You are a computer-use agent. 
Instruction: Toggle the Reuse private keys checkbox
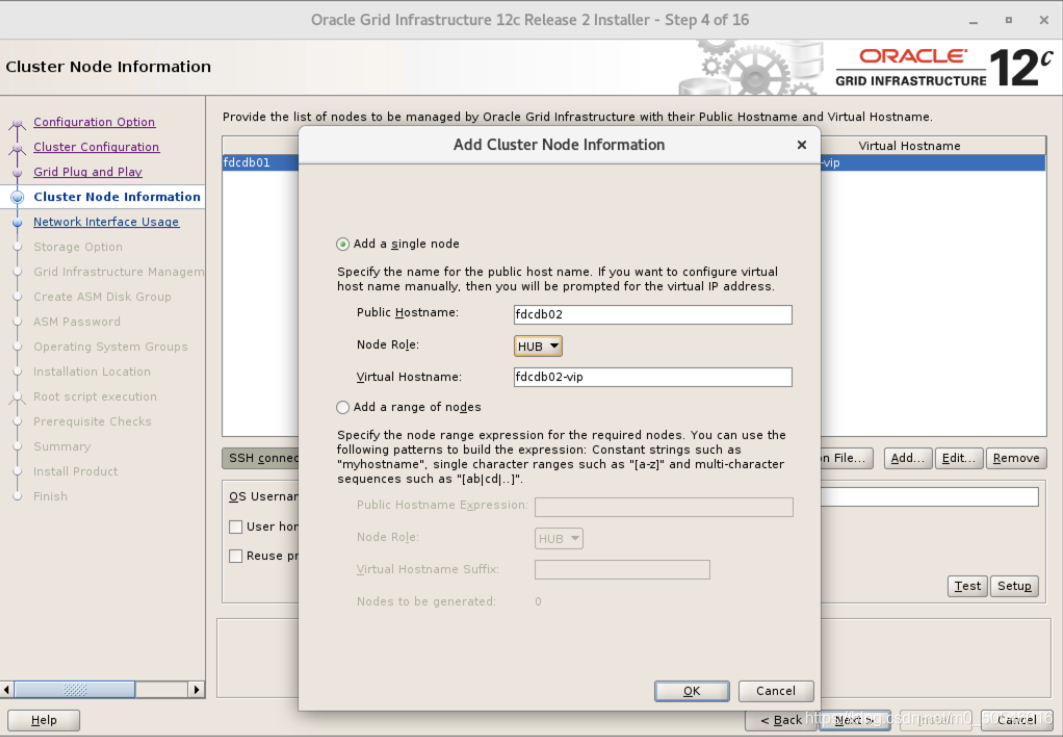(236, 556)
